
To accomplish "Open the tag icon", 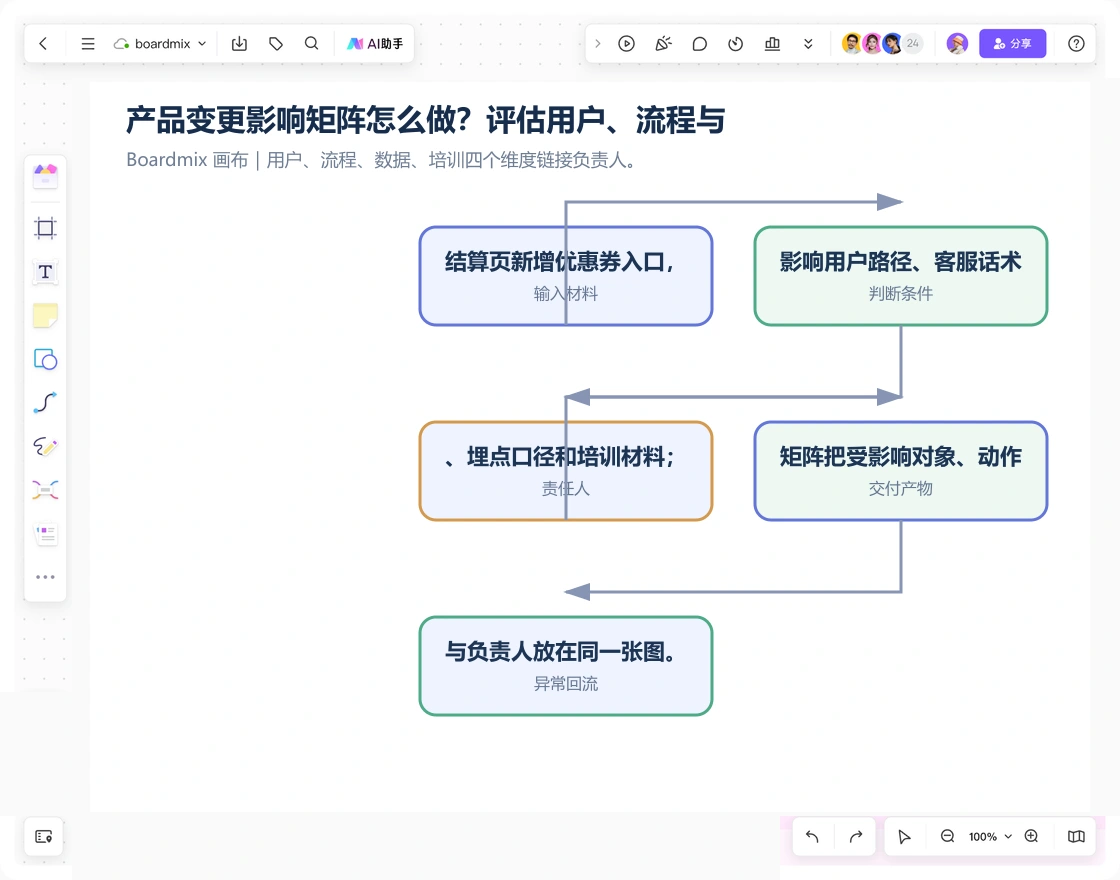I will tap(276, 44).
